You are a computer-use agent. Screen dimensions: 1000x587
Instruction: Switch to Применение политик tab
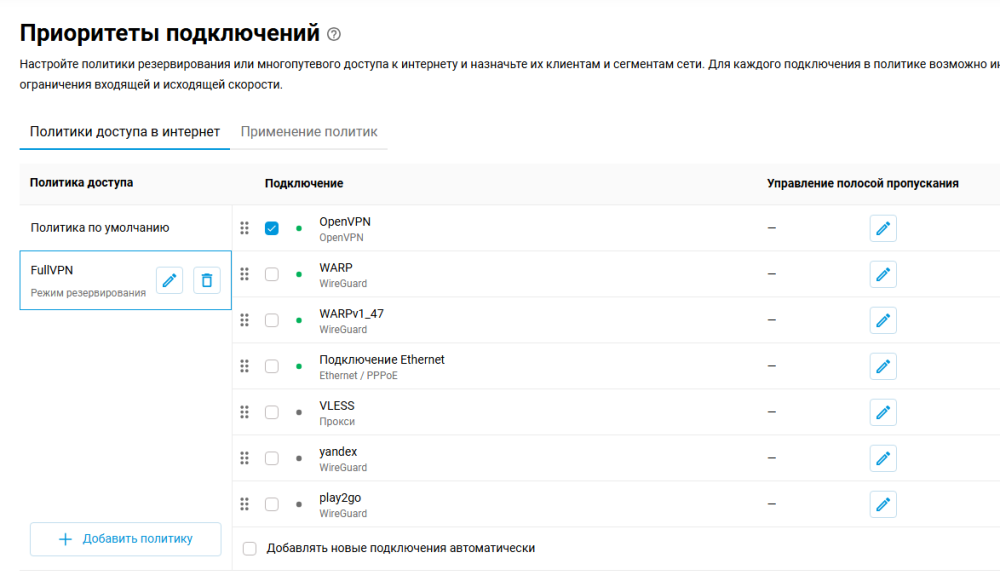309,131
